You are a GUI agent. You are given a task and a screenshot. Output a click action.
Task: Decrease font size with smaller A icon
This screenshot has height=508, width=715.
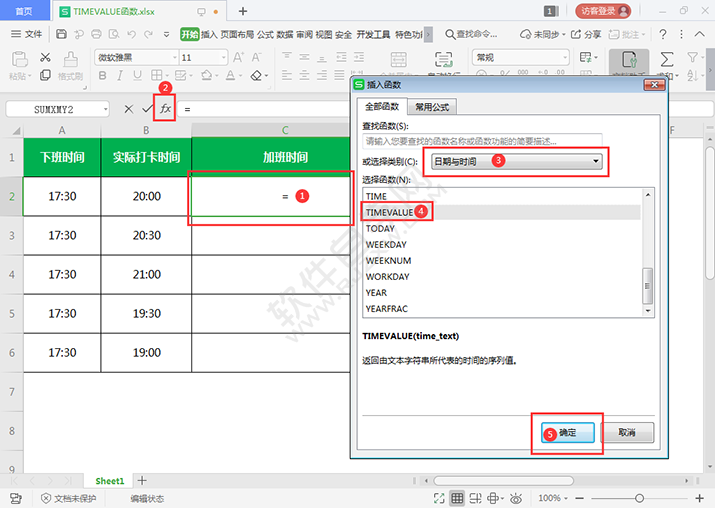tap(256, 57)
